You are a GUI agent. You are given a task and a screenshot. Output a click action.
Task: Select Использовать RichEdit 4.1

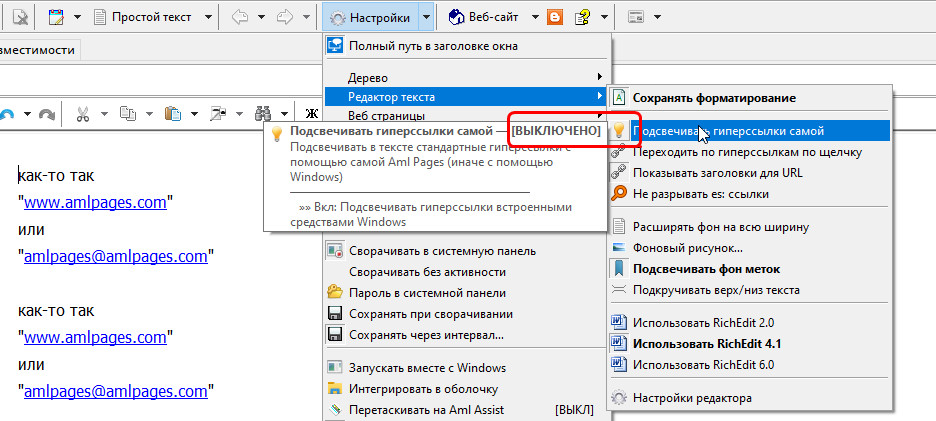click(750, 344)
